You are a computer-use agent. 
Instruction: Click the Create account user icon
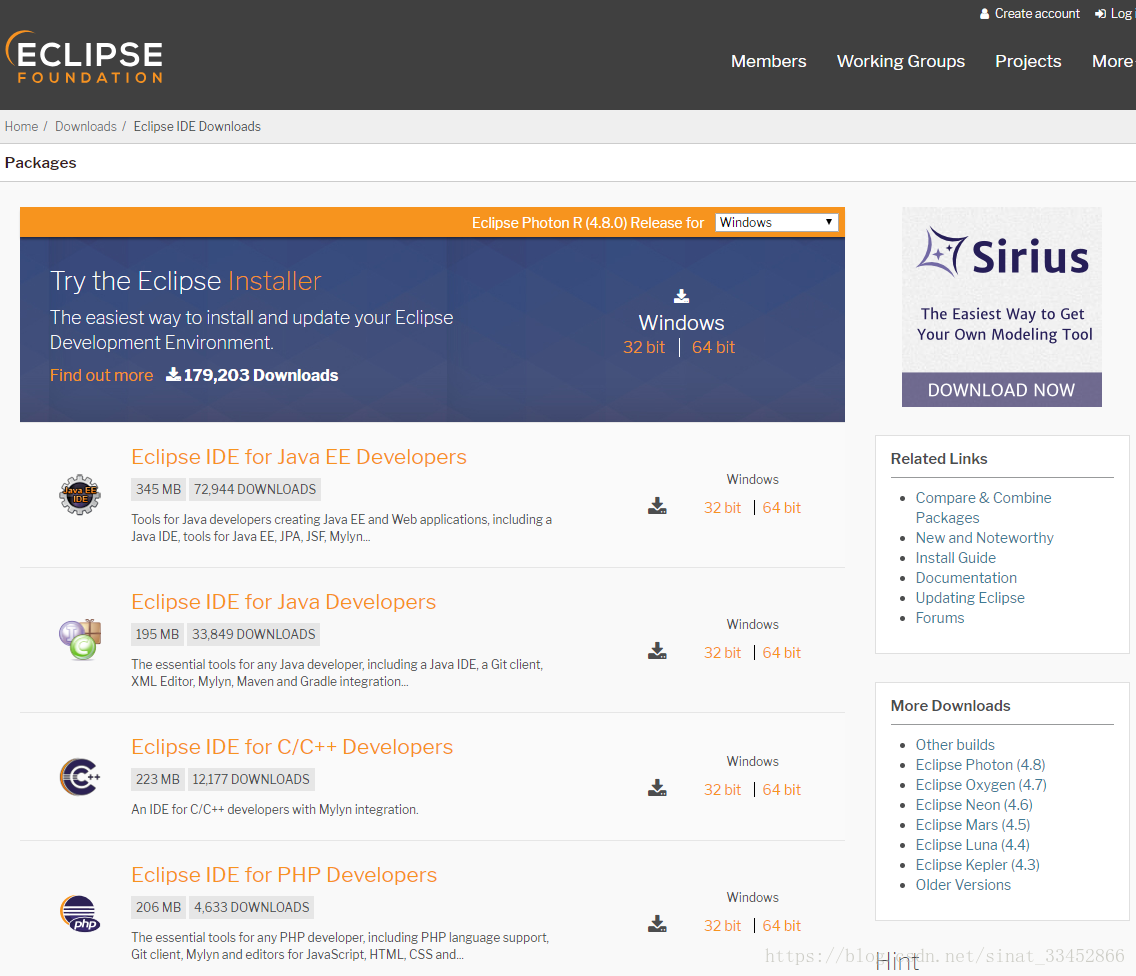984,14
